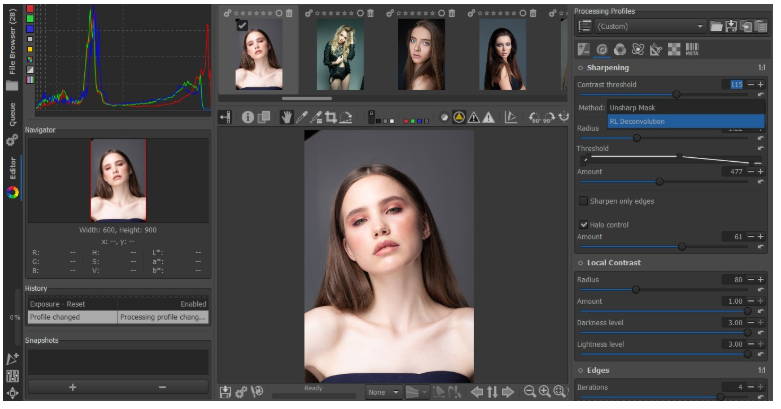This screenshot has height=409, width=781.
Task: Enable the Sharpen only edges checkbox
Action: (x=584, y=201)
